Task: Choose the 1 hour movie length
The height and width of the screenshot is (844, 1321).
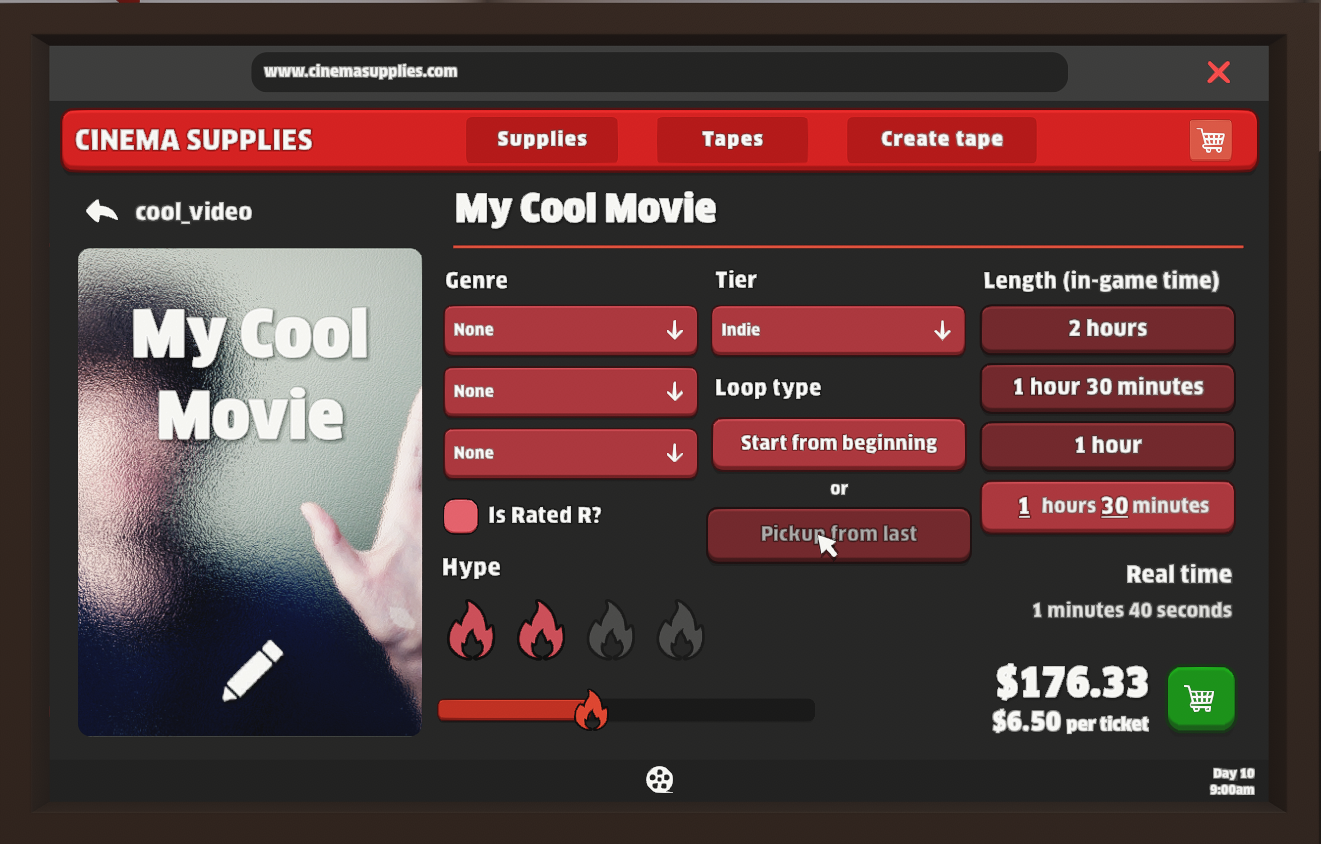Action: tap(1107, 445)
